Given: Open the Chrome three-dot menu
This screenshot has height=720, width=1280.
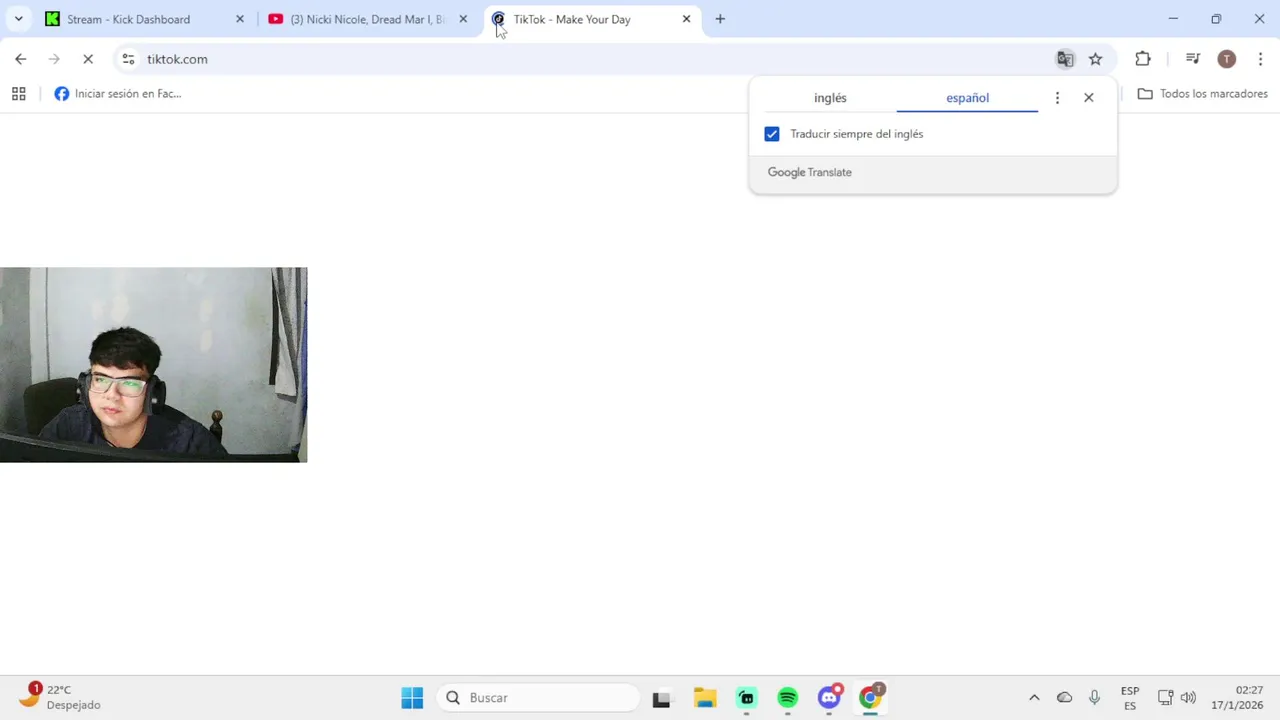Looking at the screenshot, I should point(1260,59).
